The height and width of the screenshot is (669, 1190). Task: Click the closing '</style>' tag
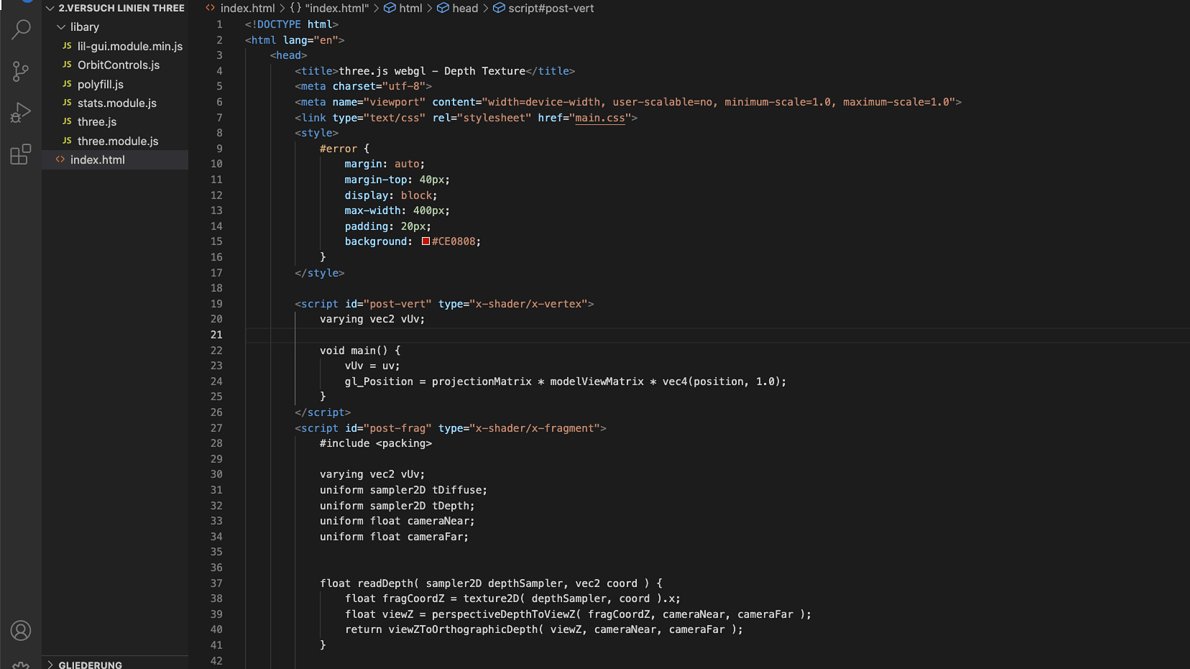[x=320, y=273]
